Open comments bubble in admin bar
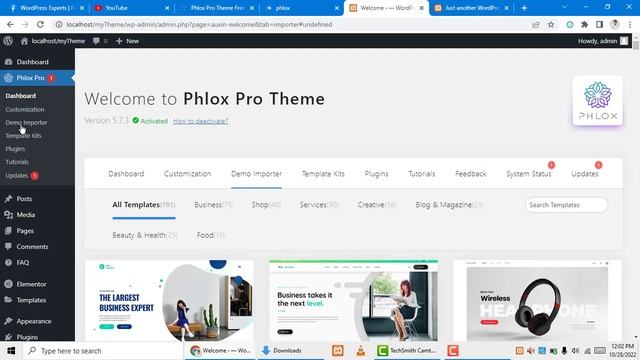 [x=100, y=41]
